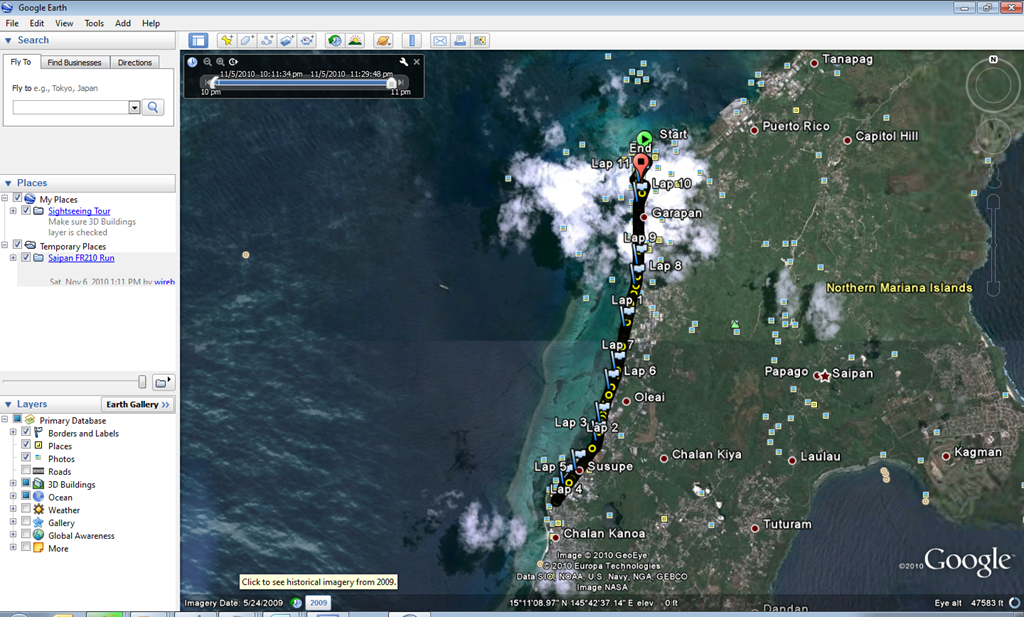The image size is (1024, 617).
Task: Select the Add Polygon tool
Action: [x=246, y=40]
